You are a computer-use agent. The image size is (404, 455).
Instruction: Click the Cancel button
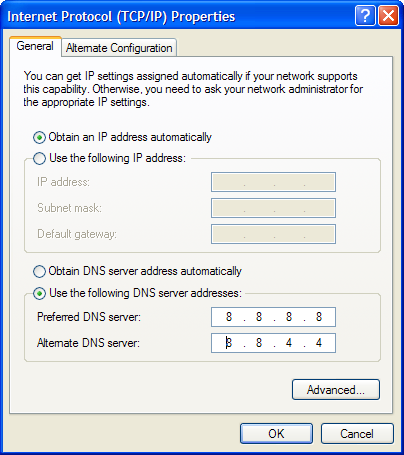357,434
